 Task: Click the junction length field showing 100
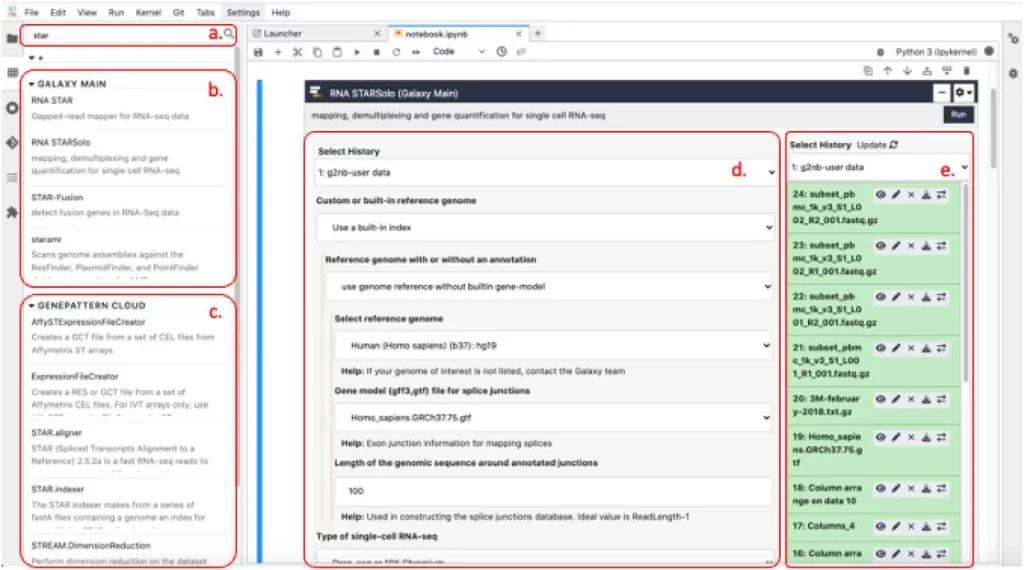553,491
